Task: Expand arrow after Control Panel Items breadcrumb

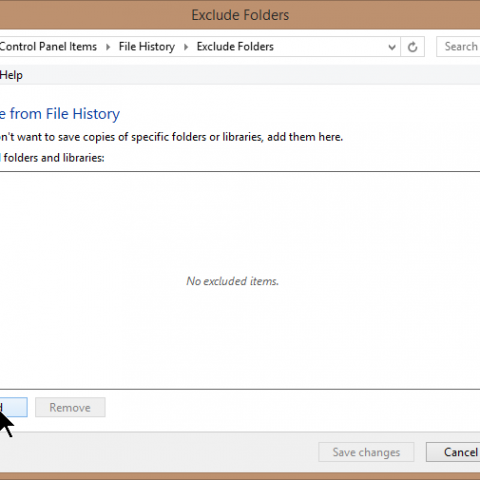Action: (108, 47)
